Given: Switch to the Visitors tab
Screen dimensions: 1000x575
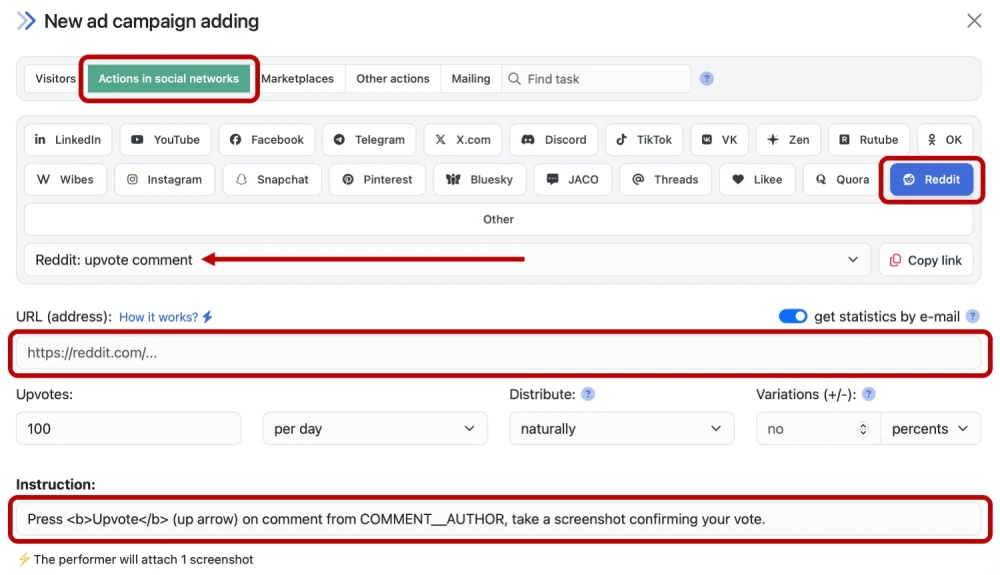Looking at the screenshot, I should click(55, 78).
